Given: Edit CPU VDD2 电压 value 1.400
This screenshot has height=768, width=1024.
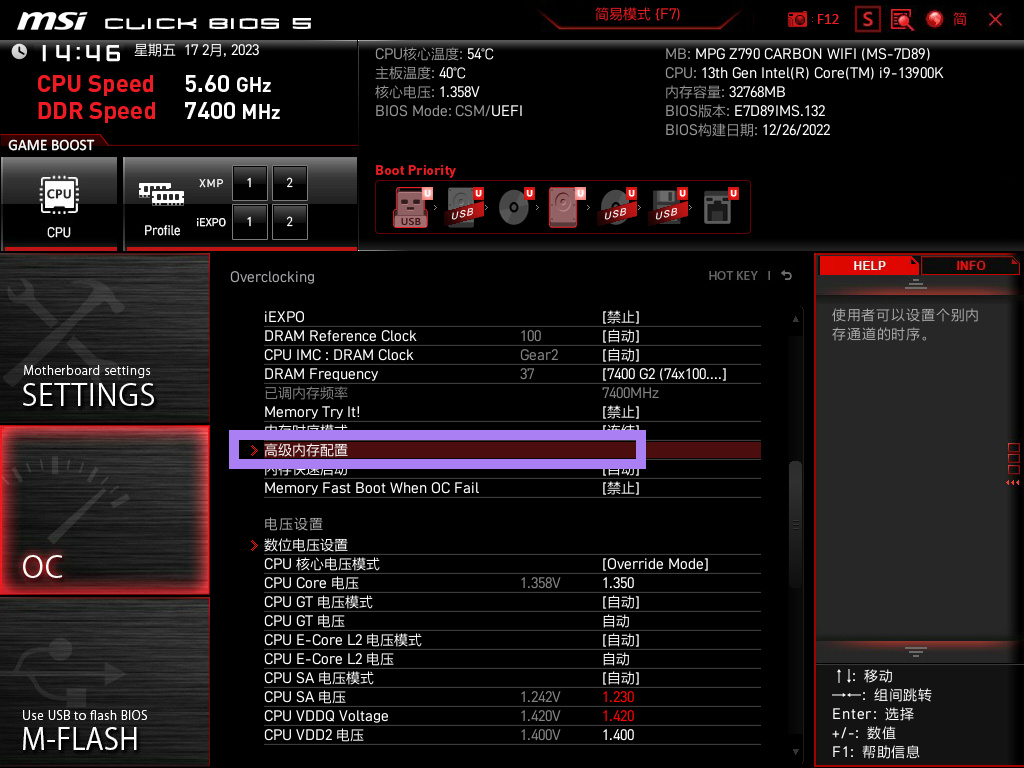Looking at the screenshot, I should (618, 735).
